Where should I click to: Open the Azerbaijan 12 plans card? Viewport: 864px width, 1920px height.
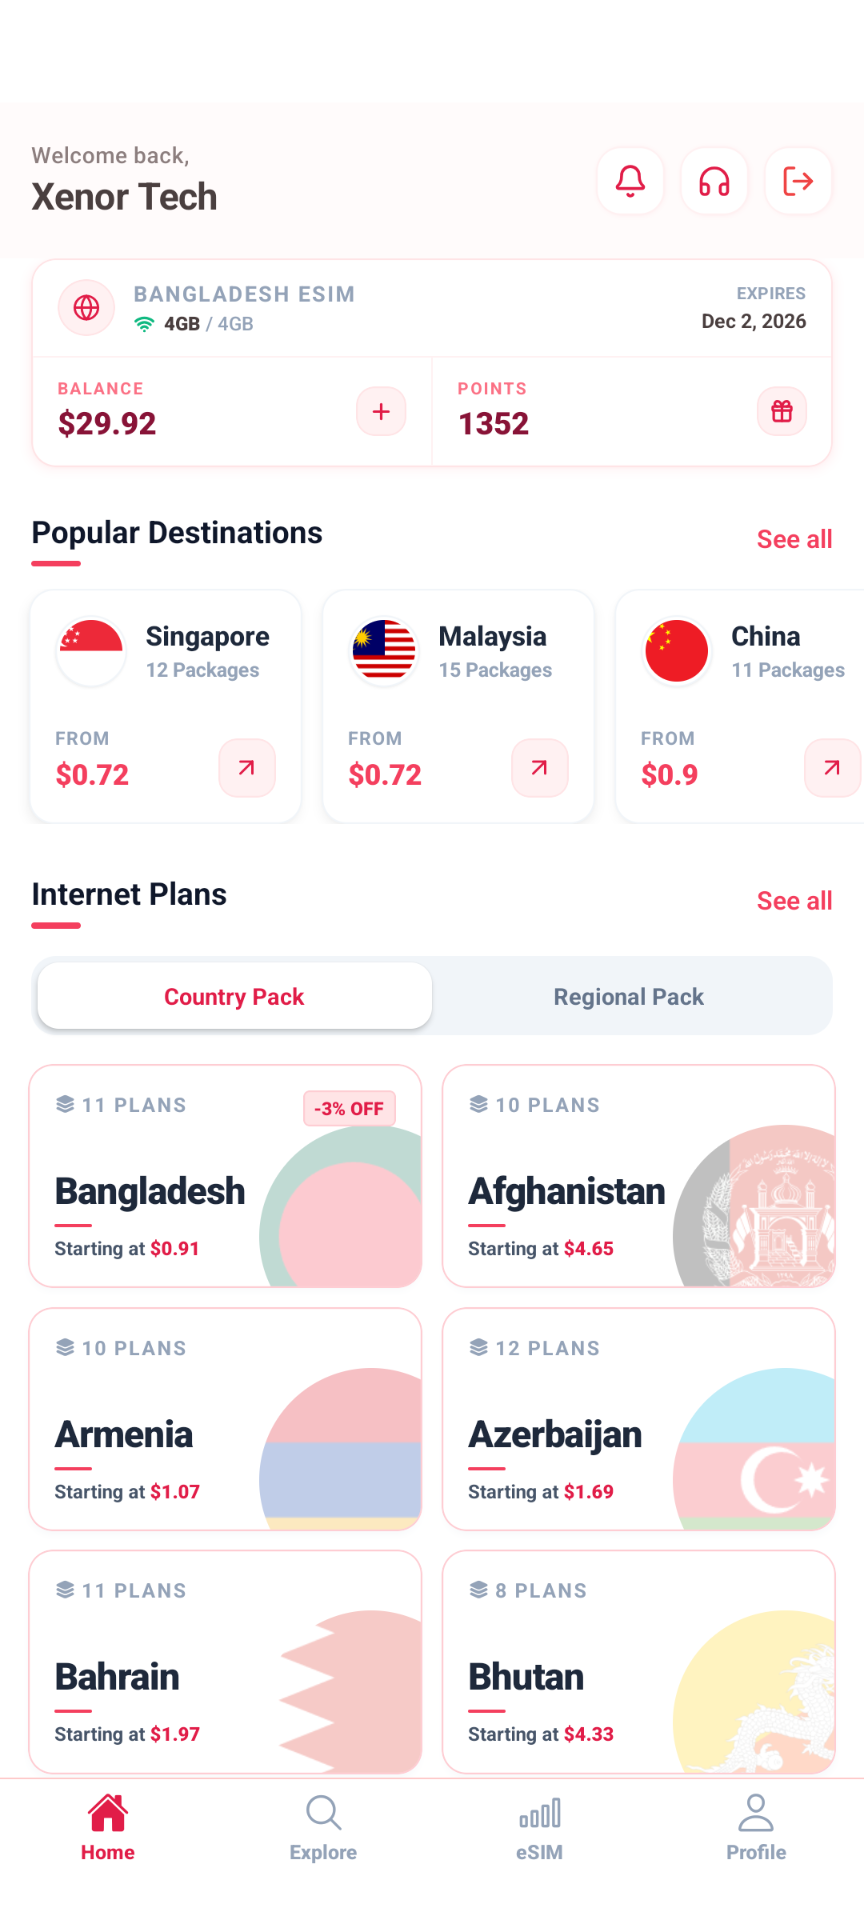point(639,1419)
